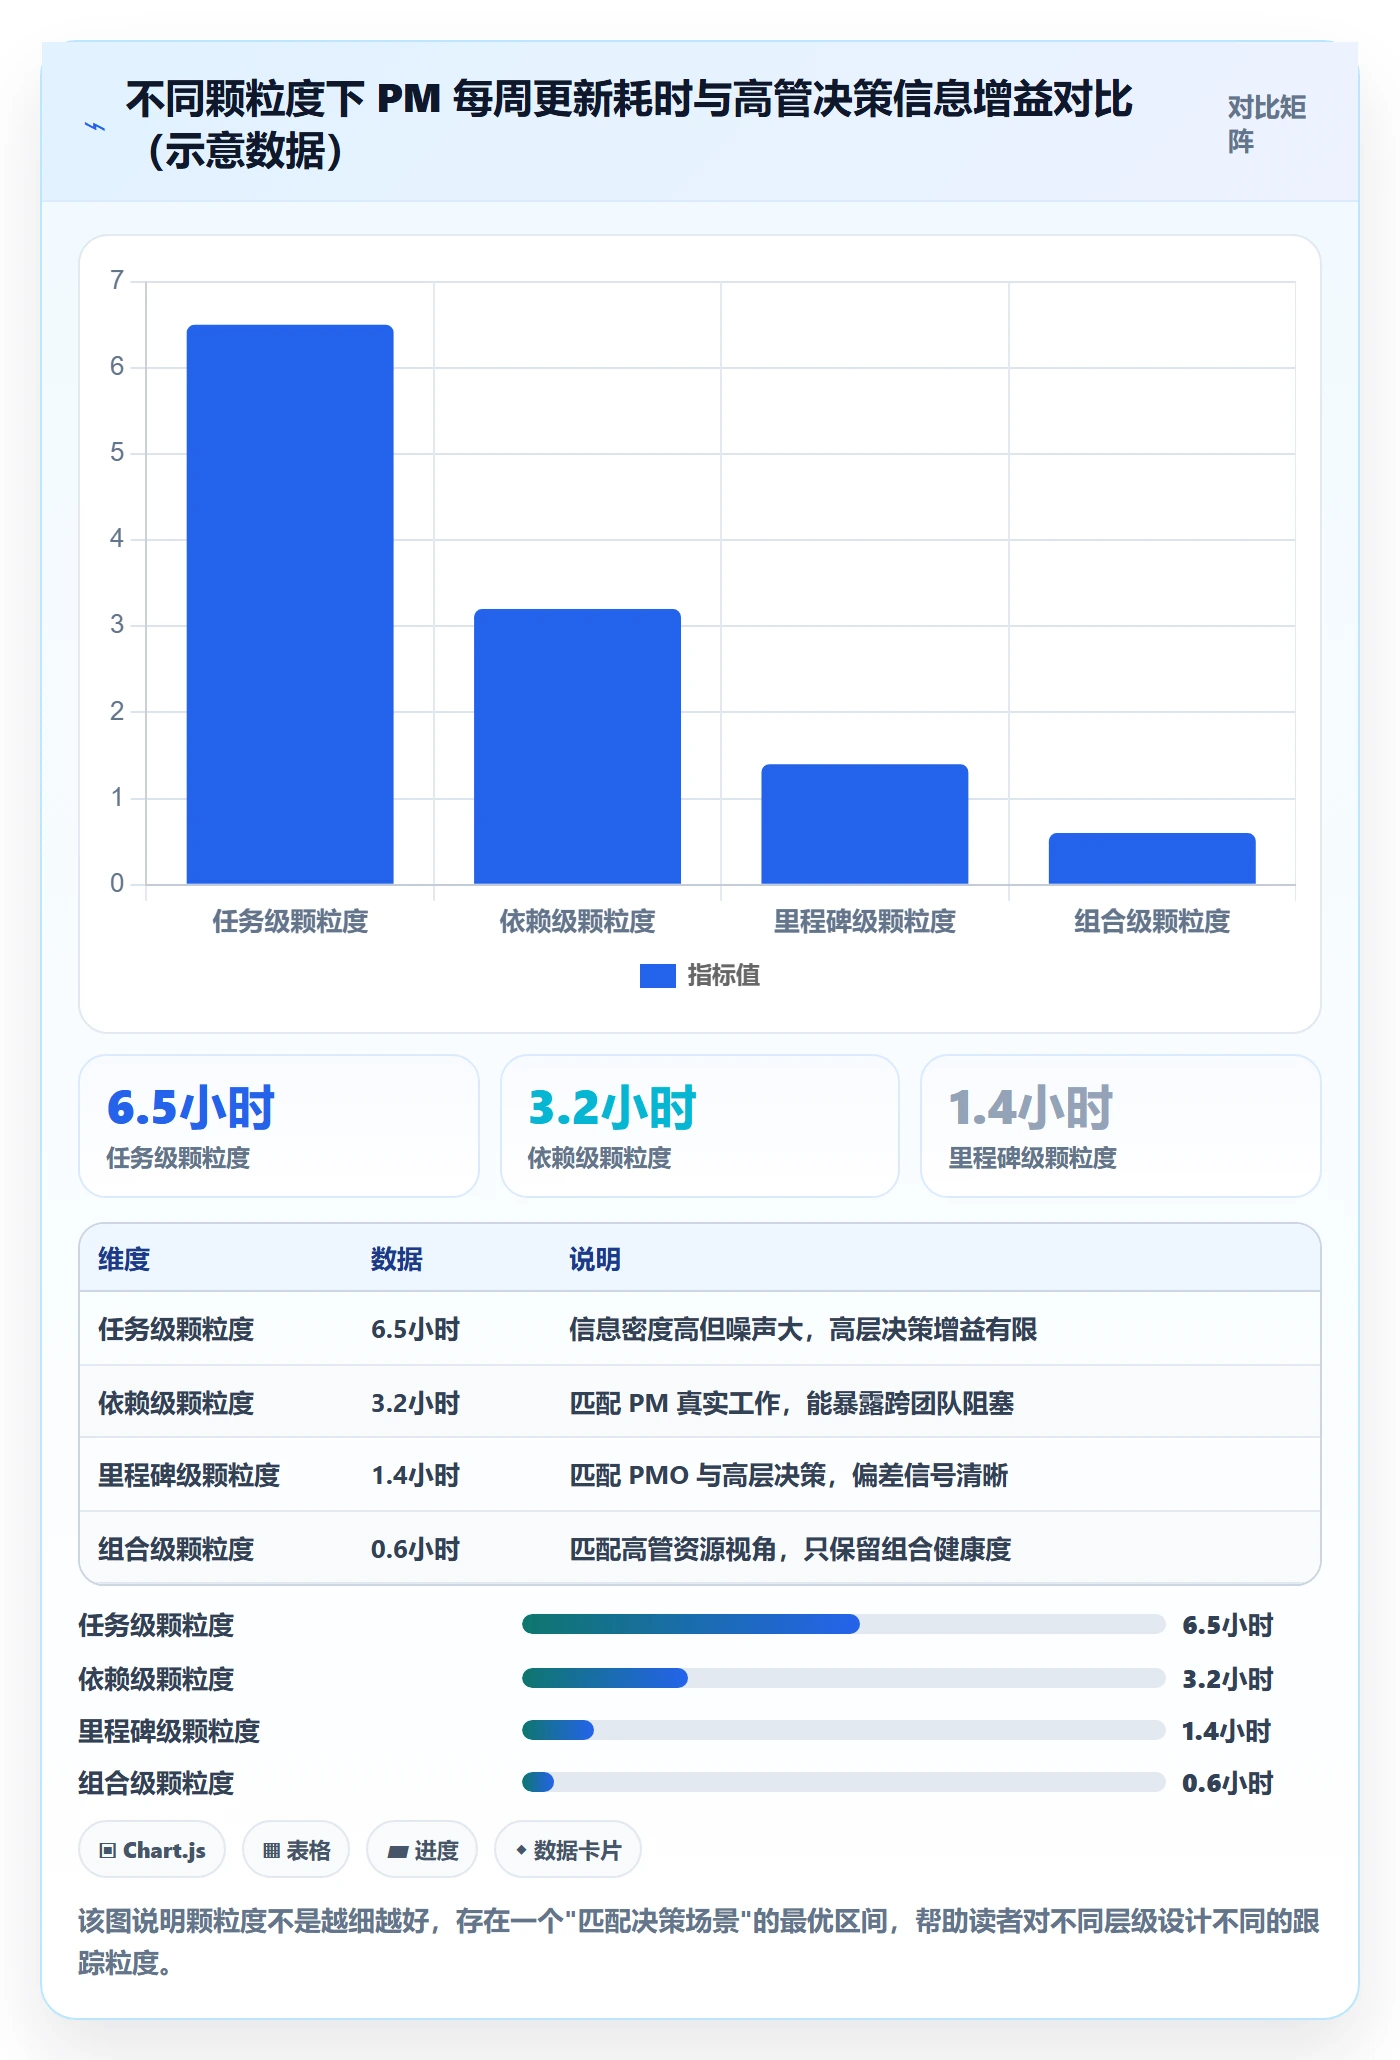Click 信息密度高但噪声大 description cell
Screen dimensions: 1400x2060
click(803, 1329)
